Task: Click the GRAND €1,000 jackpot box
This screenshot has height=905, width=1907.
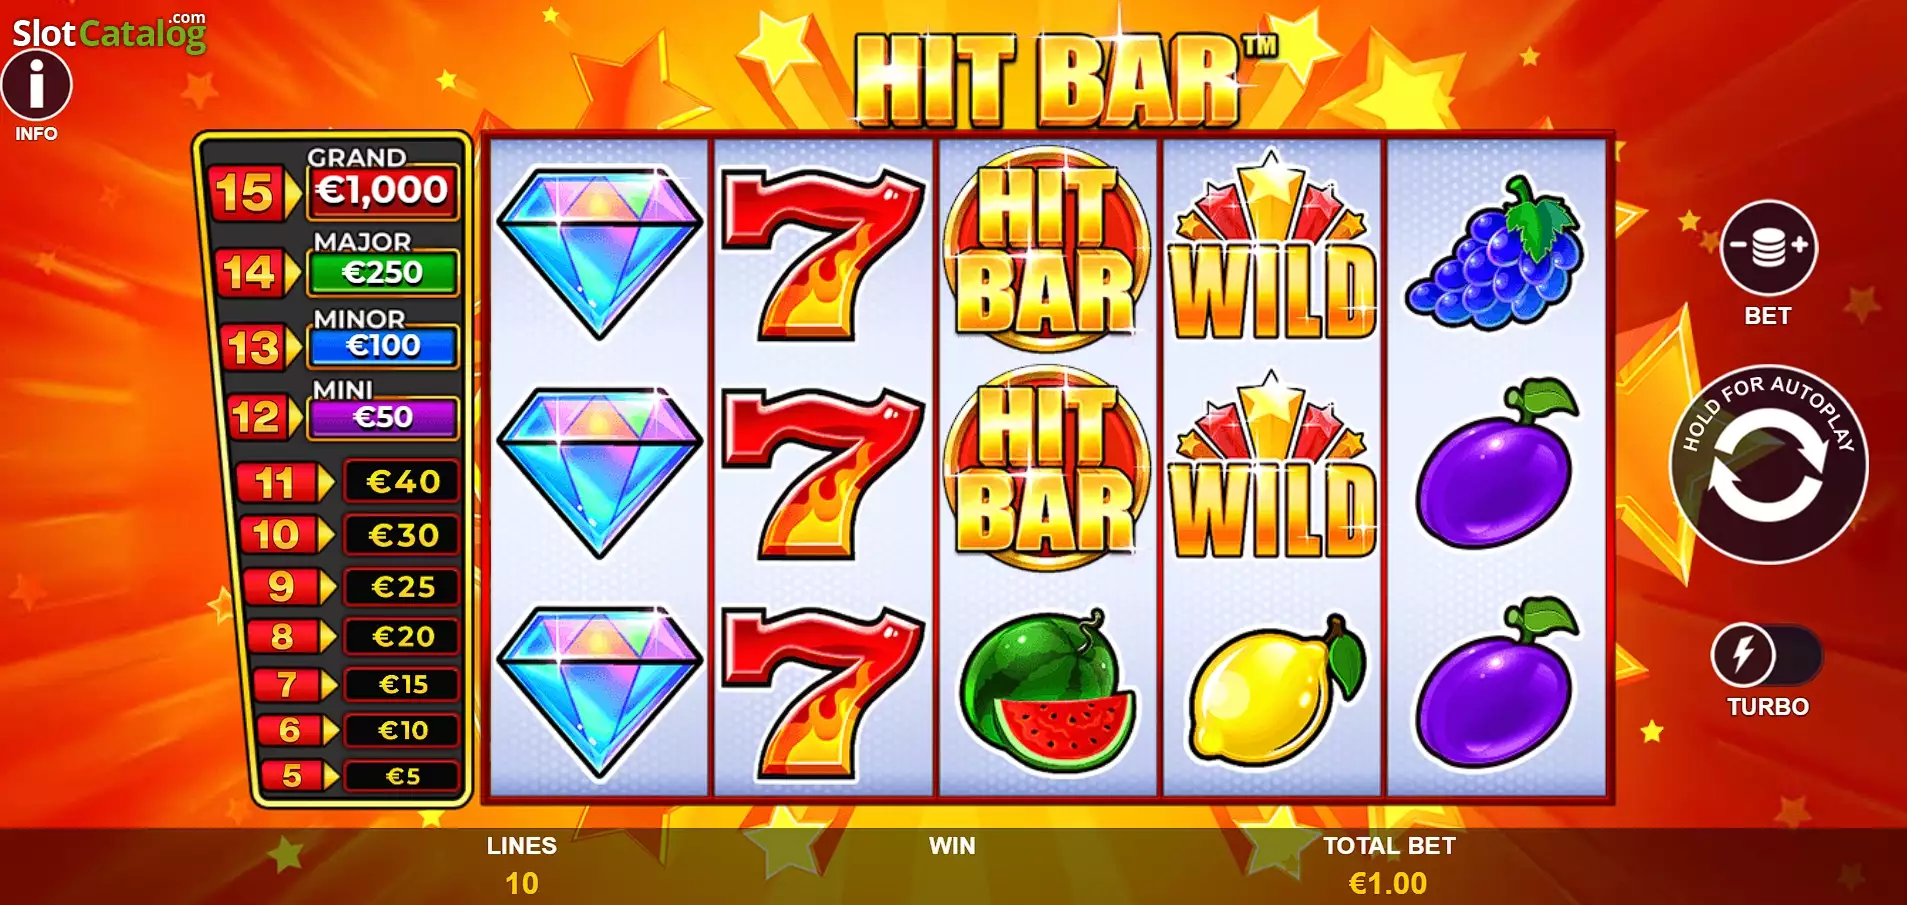Action: pyautogui.click(x=383, y=190)
